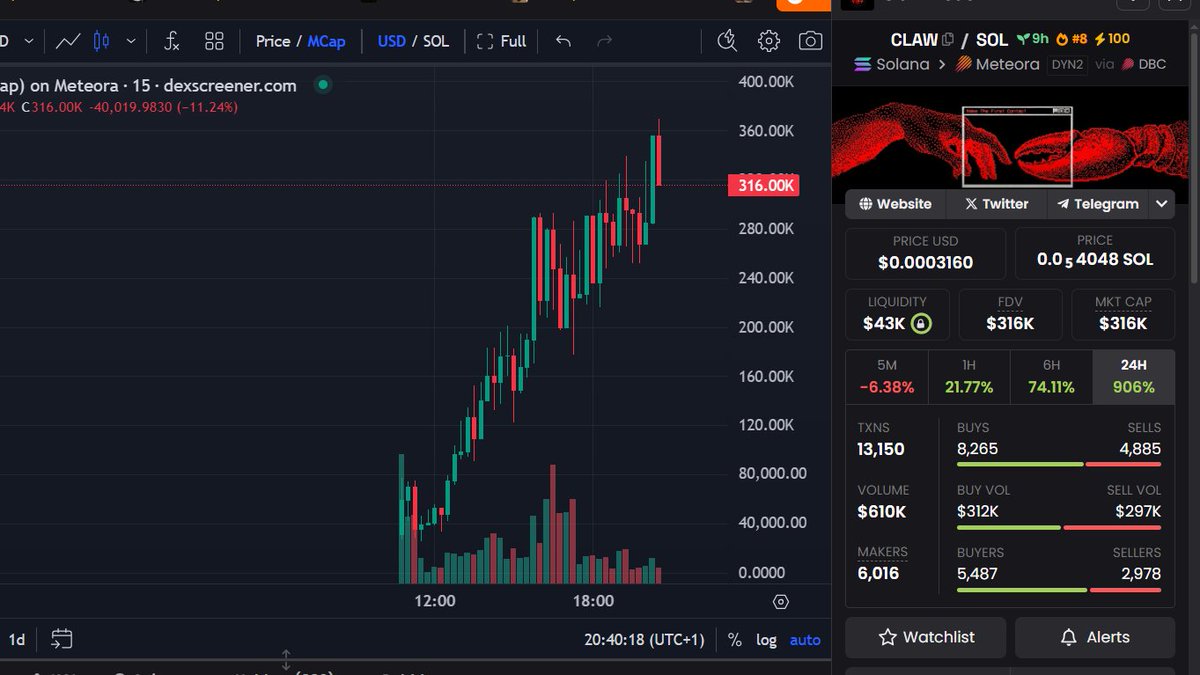
Task: Open the token Website link
Action: (x=894, y=203)
